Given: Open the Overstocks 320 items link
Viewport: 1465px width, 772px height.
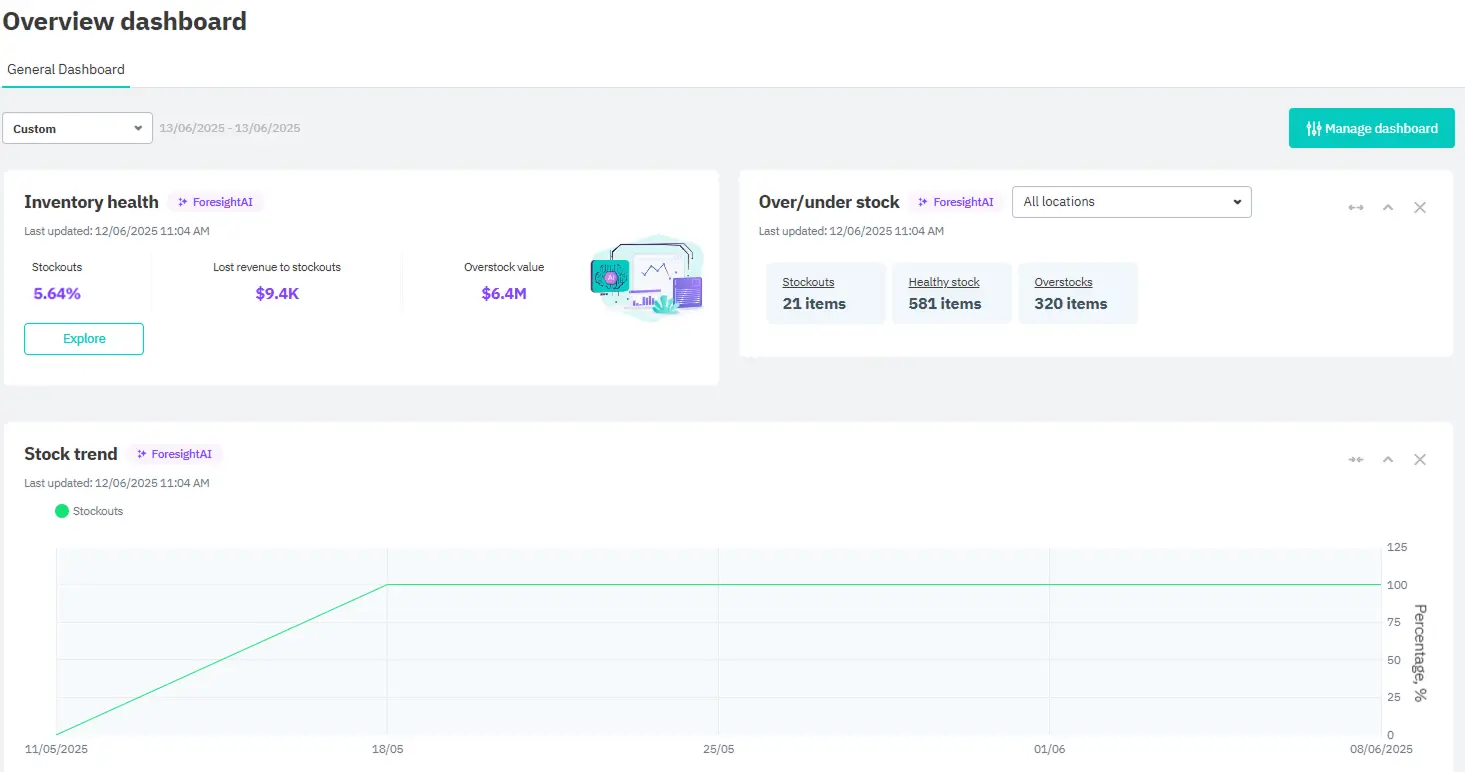Looking at the screenshot, I should pos(1063,282).
